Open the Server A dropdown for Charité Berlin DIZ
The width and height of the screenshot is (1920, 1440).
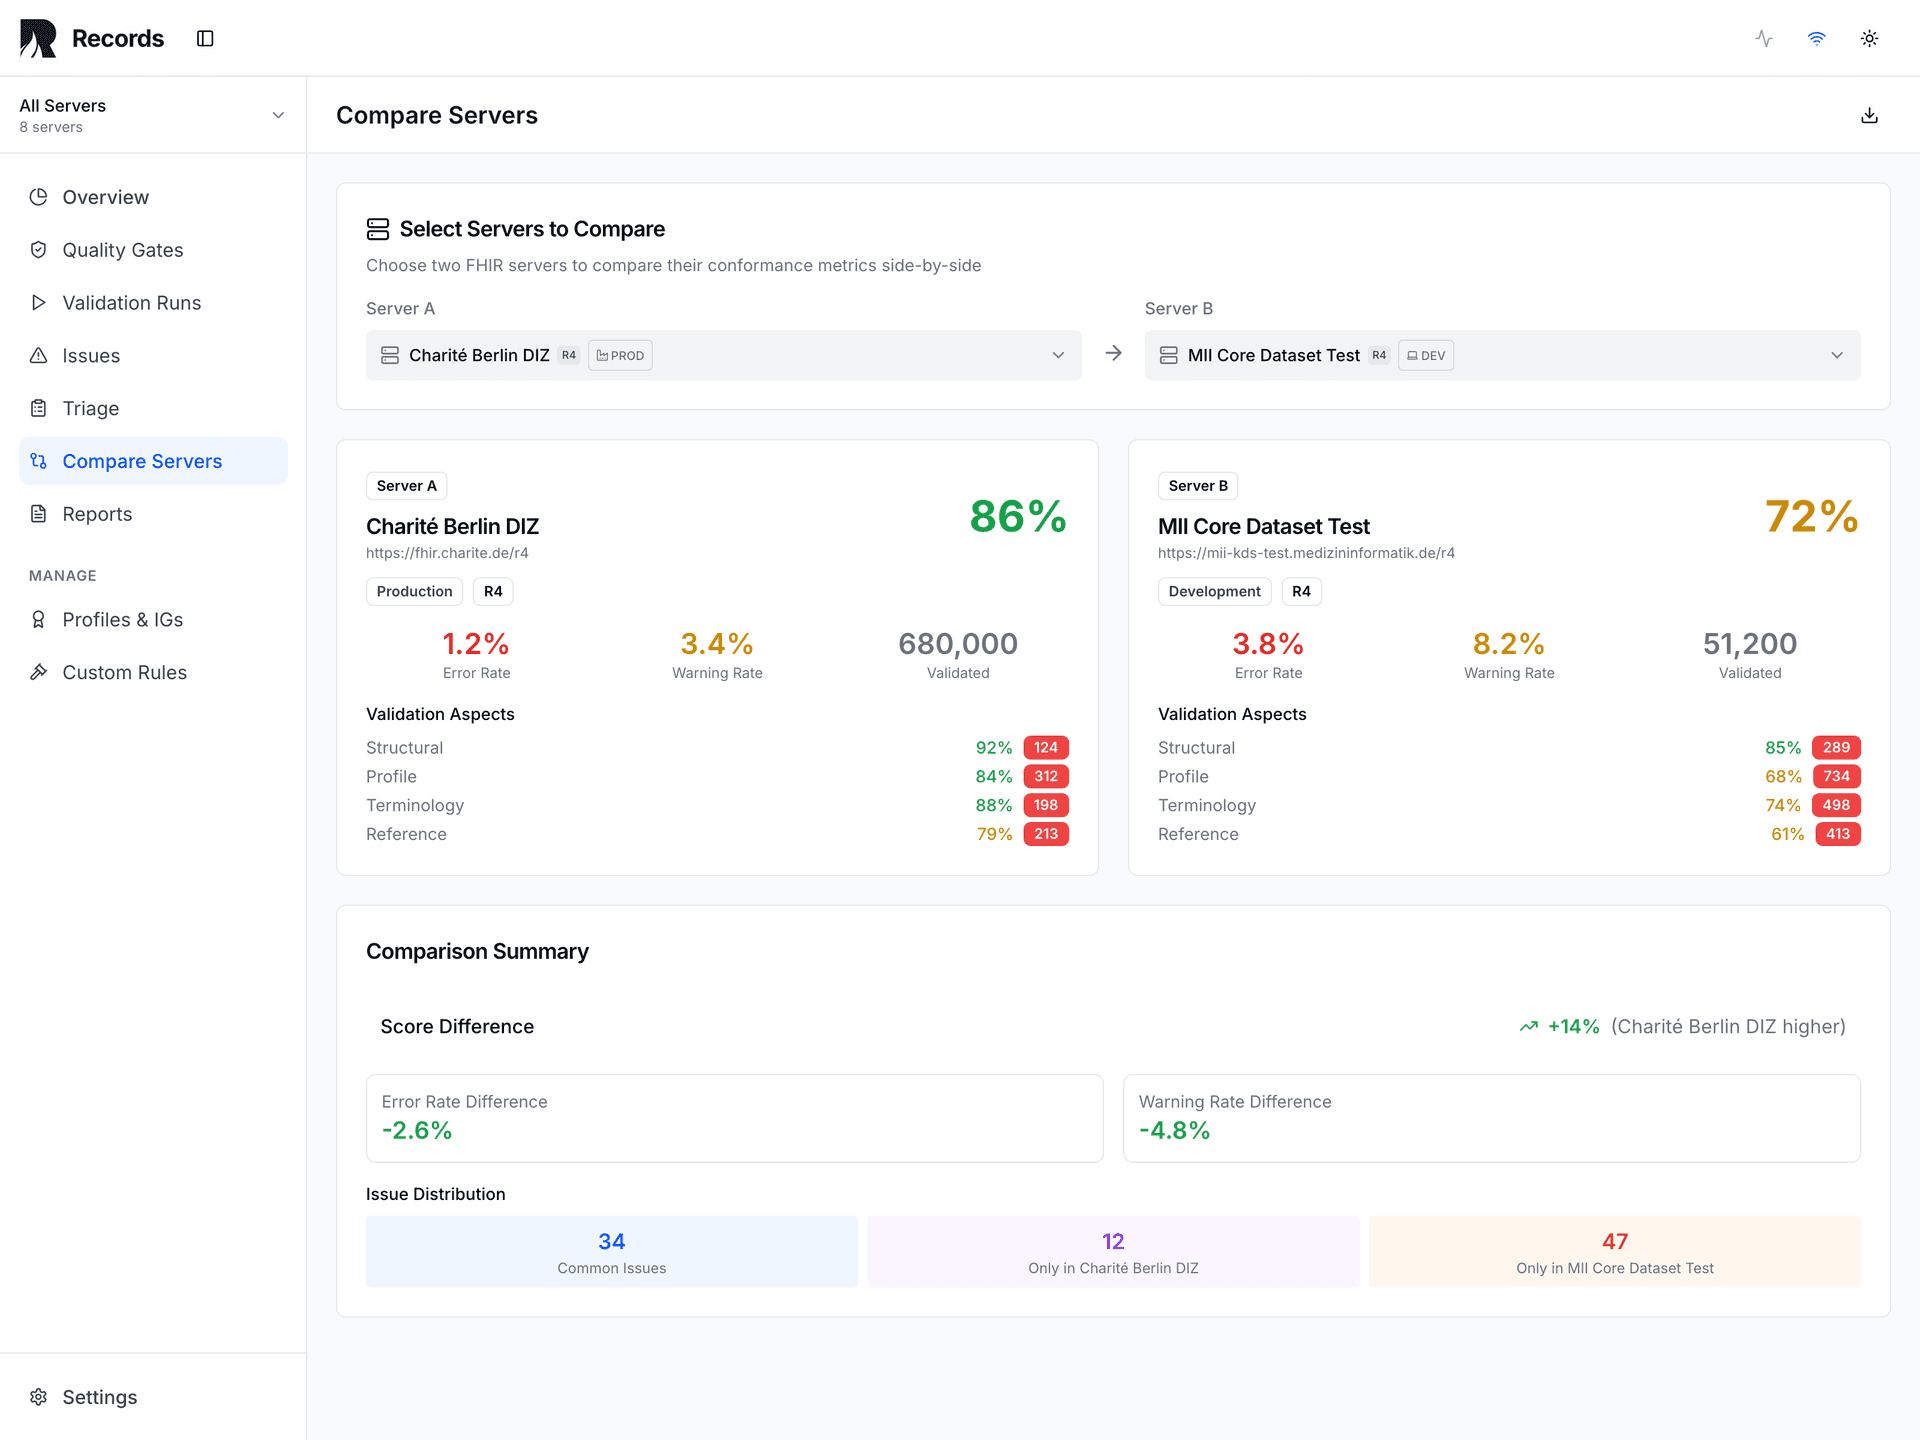coord(1058,355)
